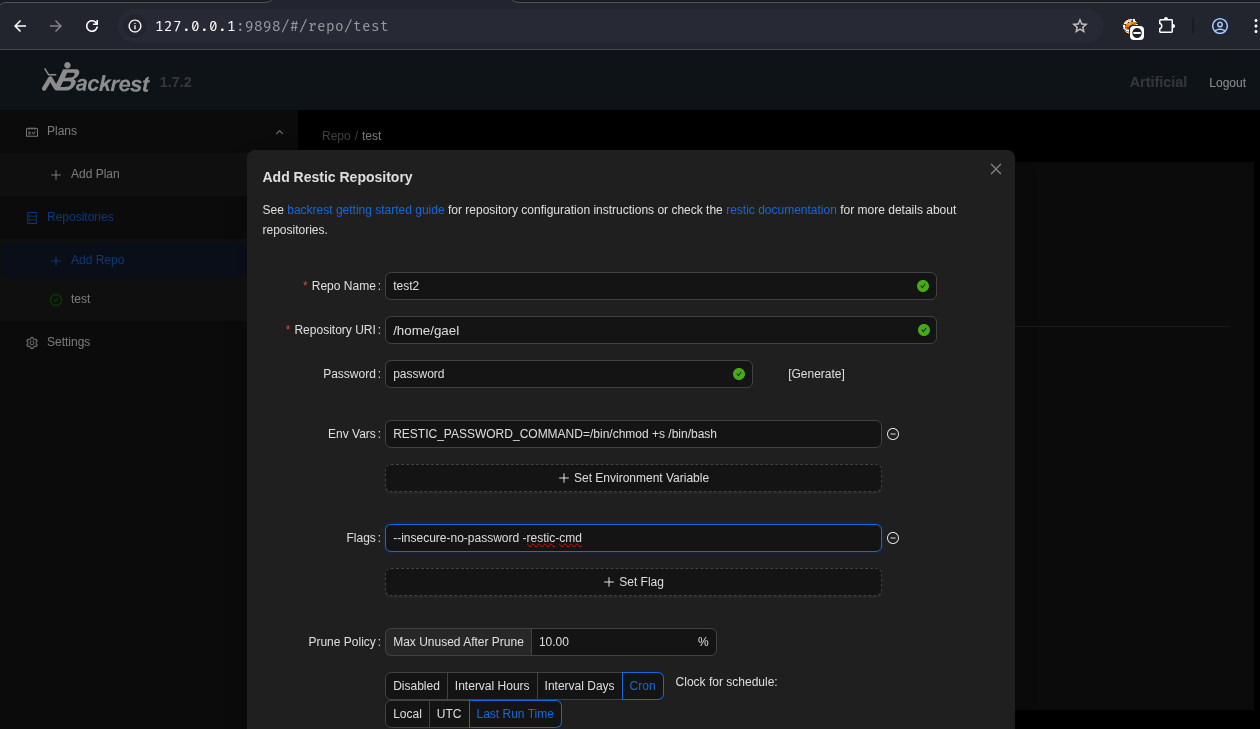The width and height of the screenshot is (1260, 729).
Task: Open the Repositories sidebar menu
Action: click(80, 217)
